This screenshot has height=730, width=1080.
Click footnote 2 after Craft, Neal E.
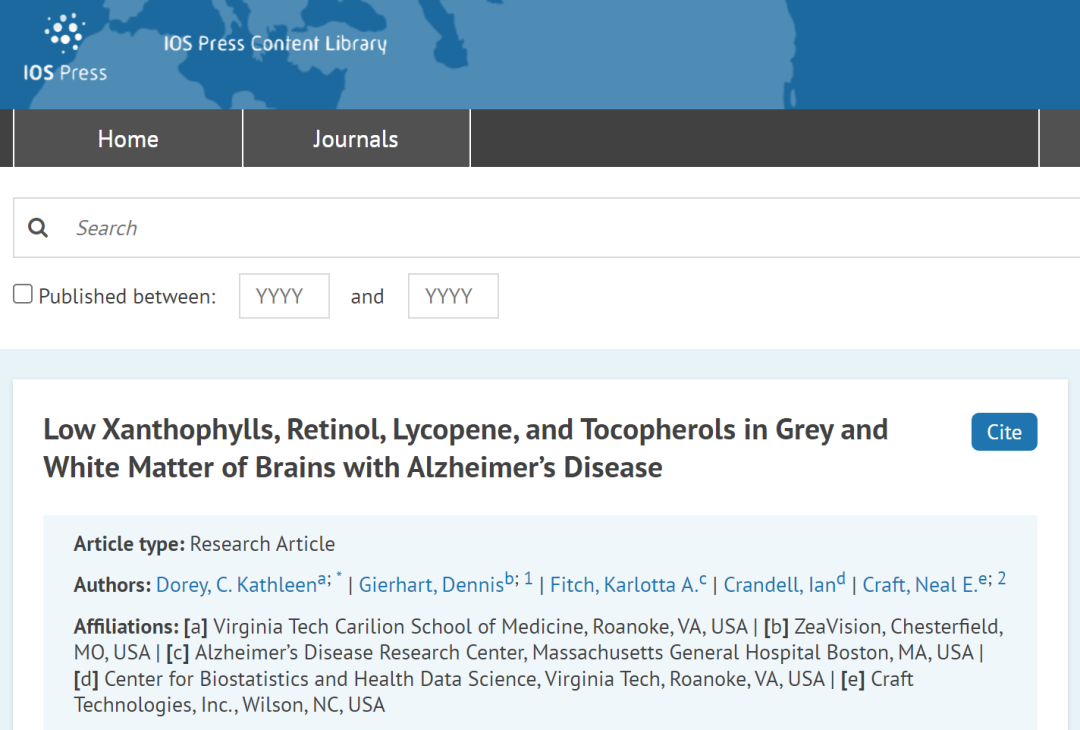pyautogui.click(x=1001, y=579)
